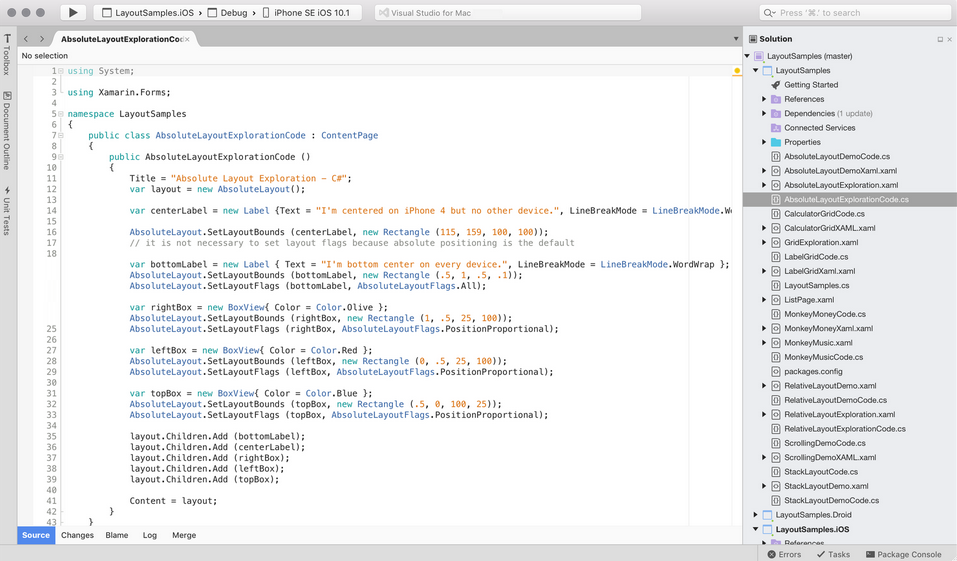957x561 pixels.
Task: Click the Dependencies (1 update) entry
Action: [x=828, y=114]
